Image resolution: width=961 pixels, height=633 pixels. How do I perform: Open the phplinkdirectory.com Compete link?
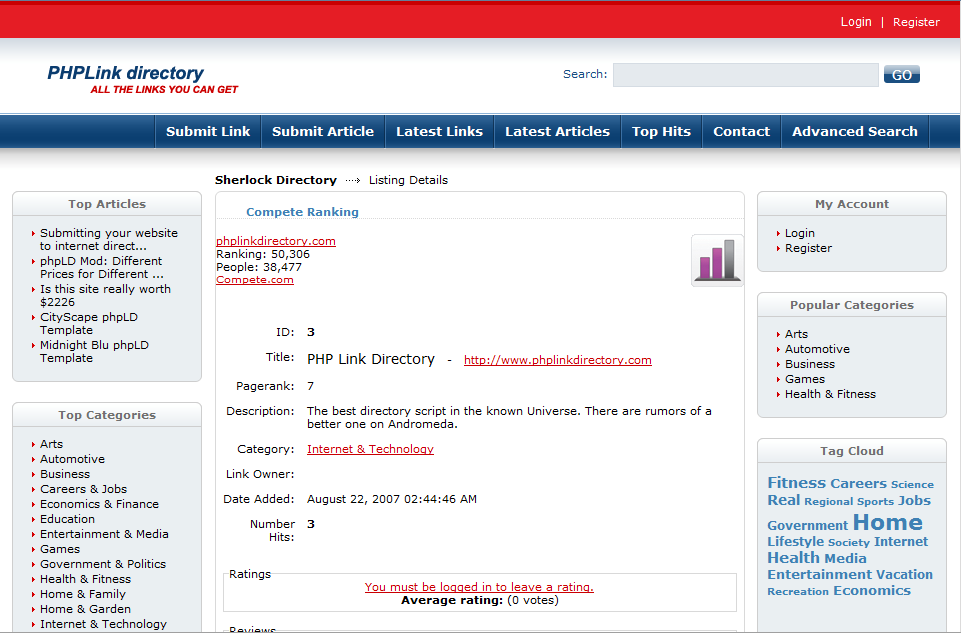(276, 241)
